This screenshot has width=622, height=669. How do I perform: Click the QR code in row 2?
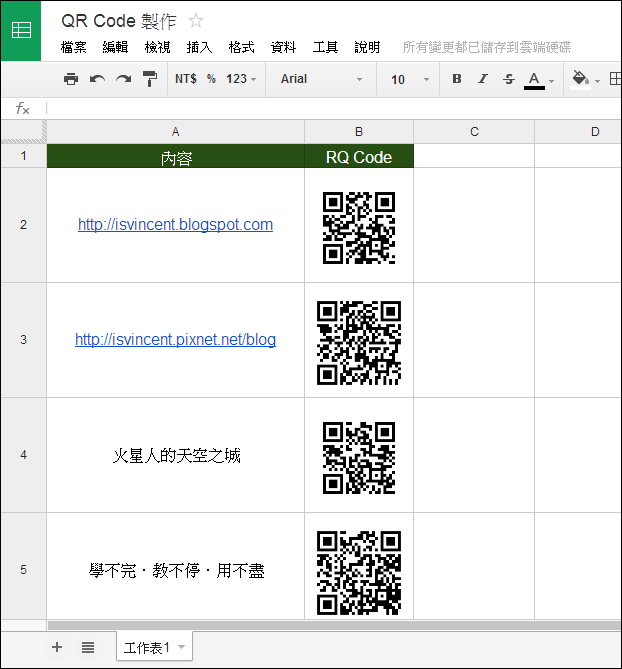pyautogui.click(x=359, y=228)
